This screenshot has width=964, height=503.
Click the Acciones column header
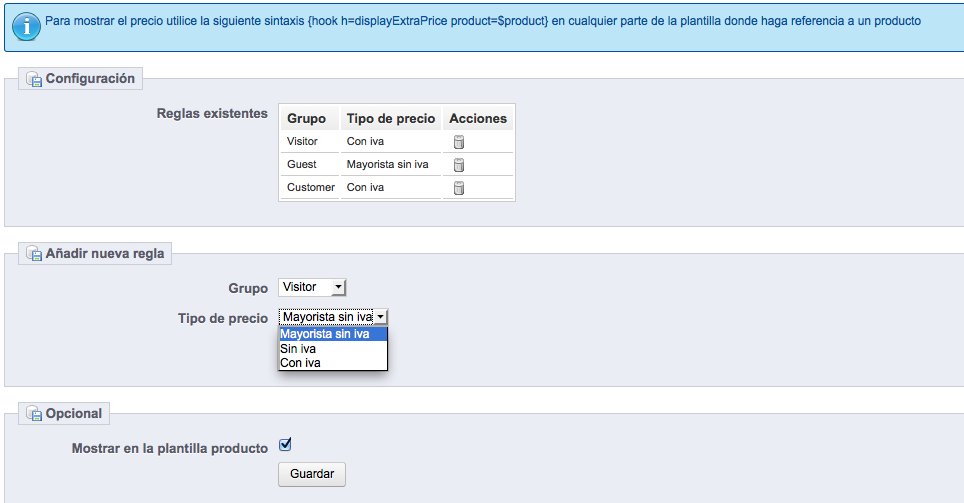(x=478, y=119)
